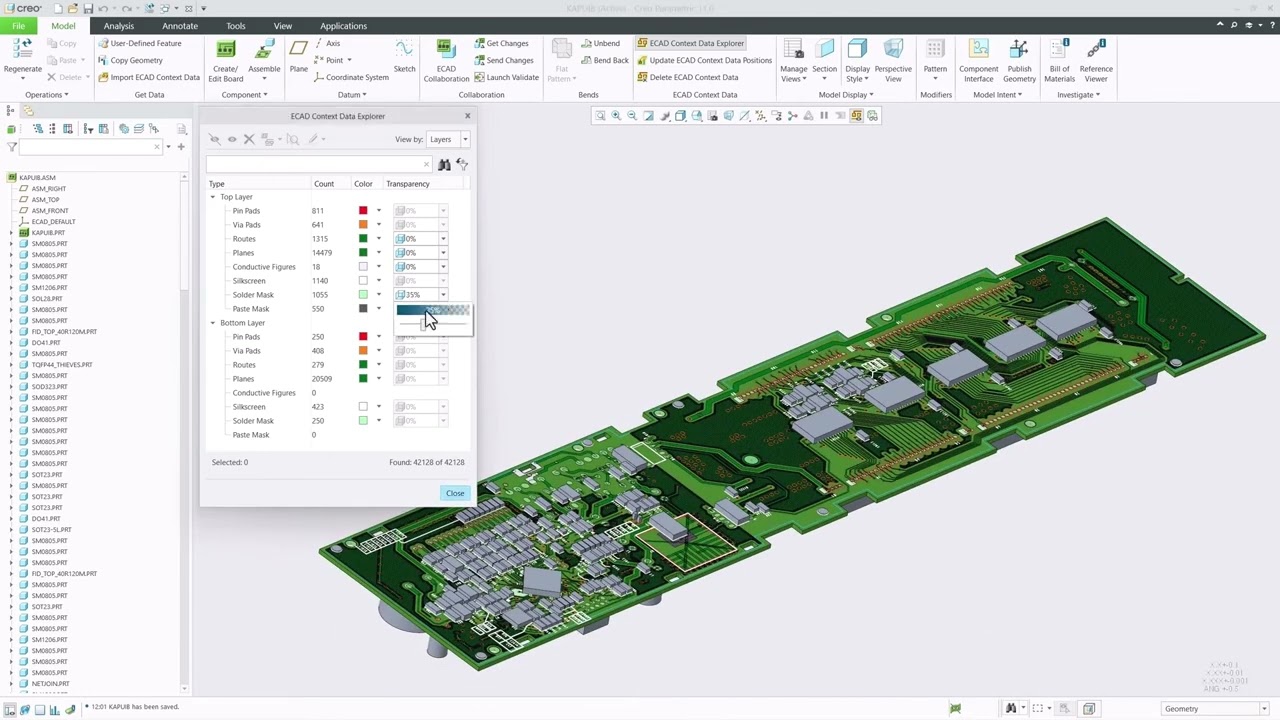
Task: Click the Section tool
Action: pos(824,58)
